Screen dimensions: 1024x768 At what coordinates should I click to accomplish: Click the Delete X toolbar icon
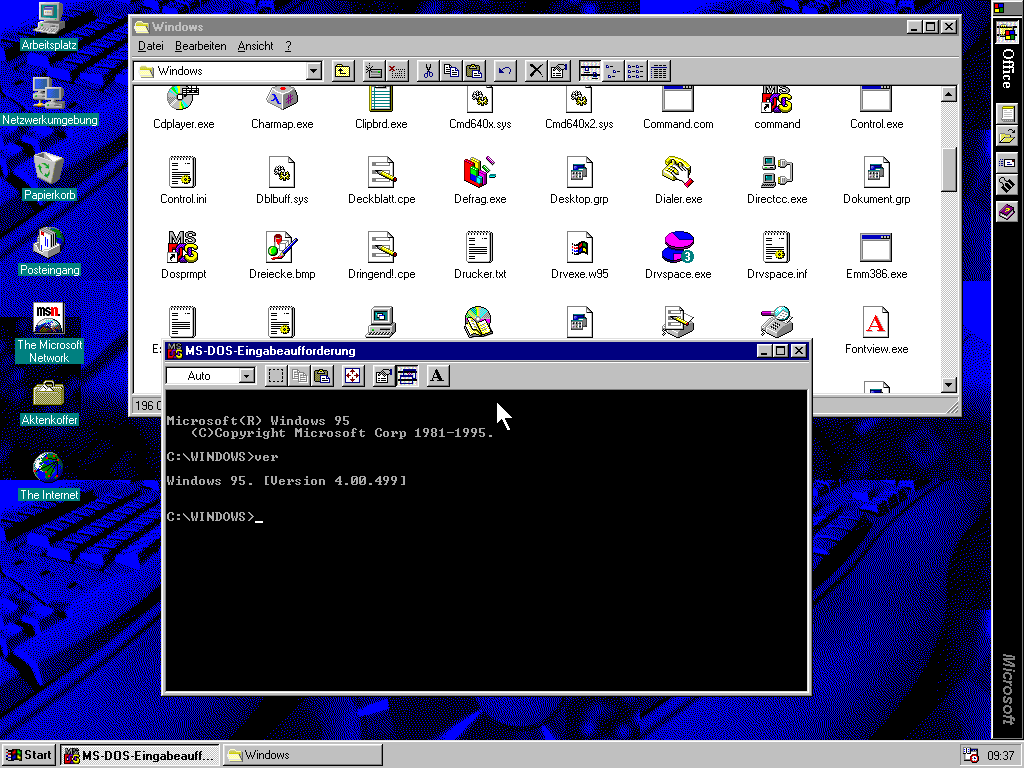click(536, 71)
